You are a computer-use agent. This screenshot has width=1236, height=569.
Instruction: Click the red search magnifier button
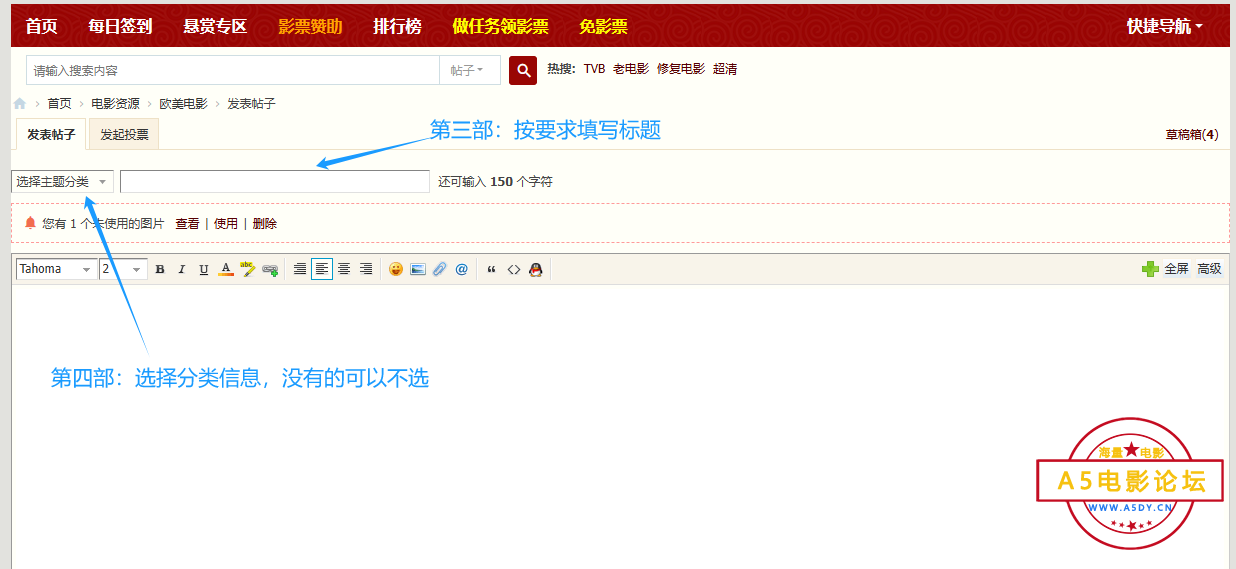523,70
